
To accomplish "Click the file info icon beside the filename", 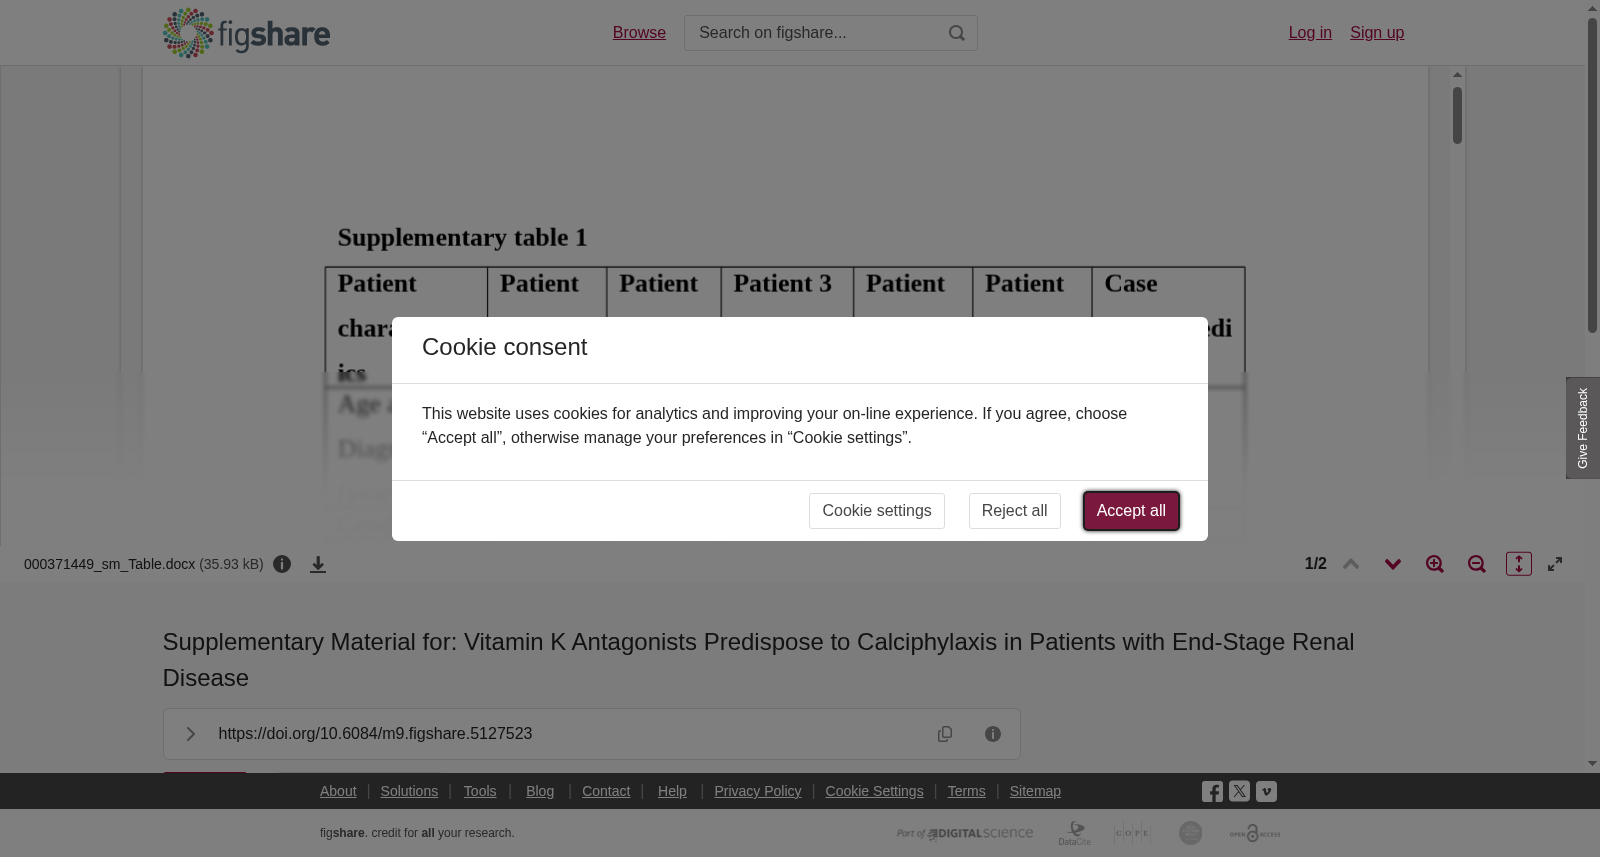I will pyautogui.click(x=282, y=564).
